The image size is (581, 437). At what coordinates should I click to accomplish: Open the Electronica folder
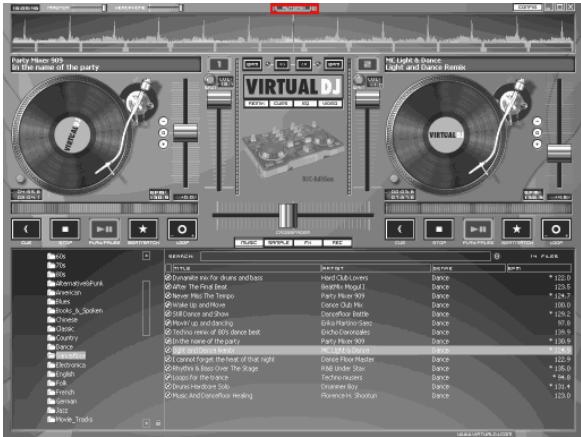click(x=66, y=365)
